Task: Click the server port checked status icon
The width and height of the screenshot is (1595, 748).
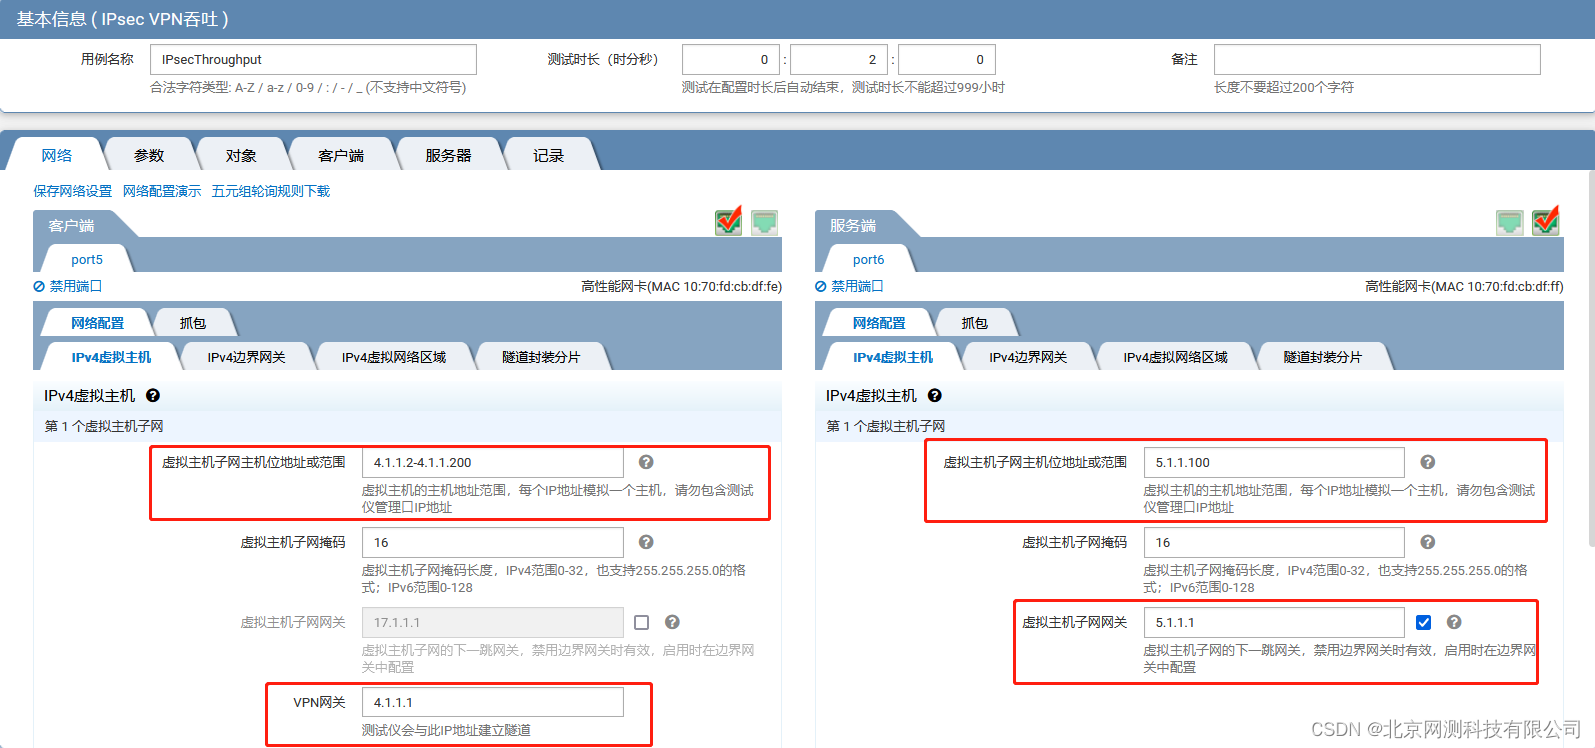Action: pos(1546,221)
